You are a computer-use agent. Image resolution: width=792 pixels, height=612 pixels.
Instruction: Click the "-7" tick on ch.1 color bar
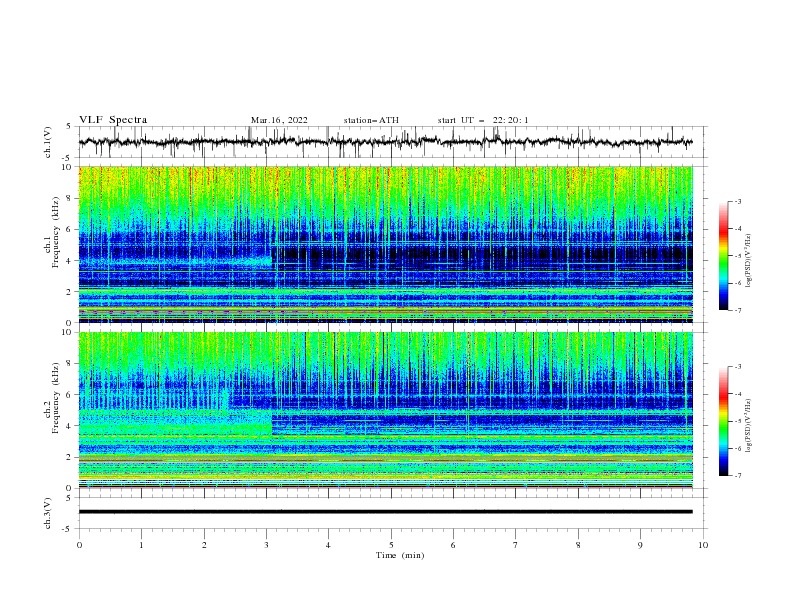[738, 310]
